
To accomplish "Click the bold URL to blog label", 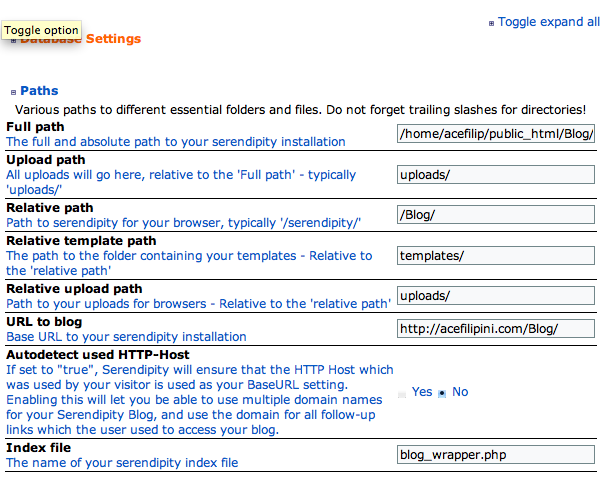I will pyautogui.click(x=44, y=322).
